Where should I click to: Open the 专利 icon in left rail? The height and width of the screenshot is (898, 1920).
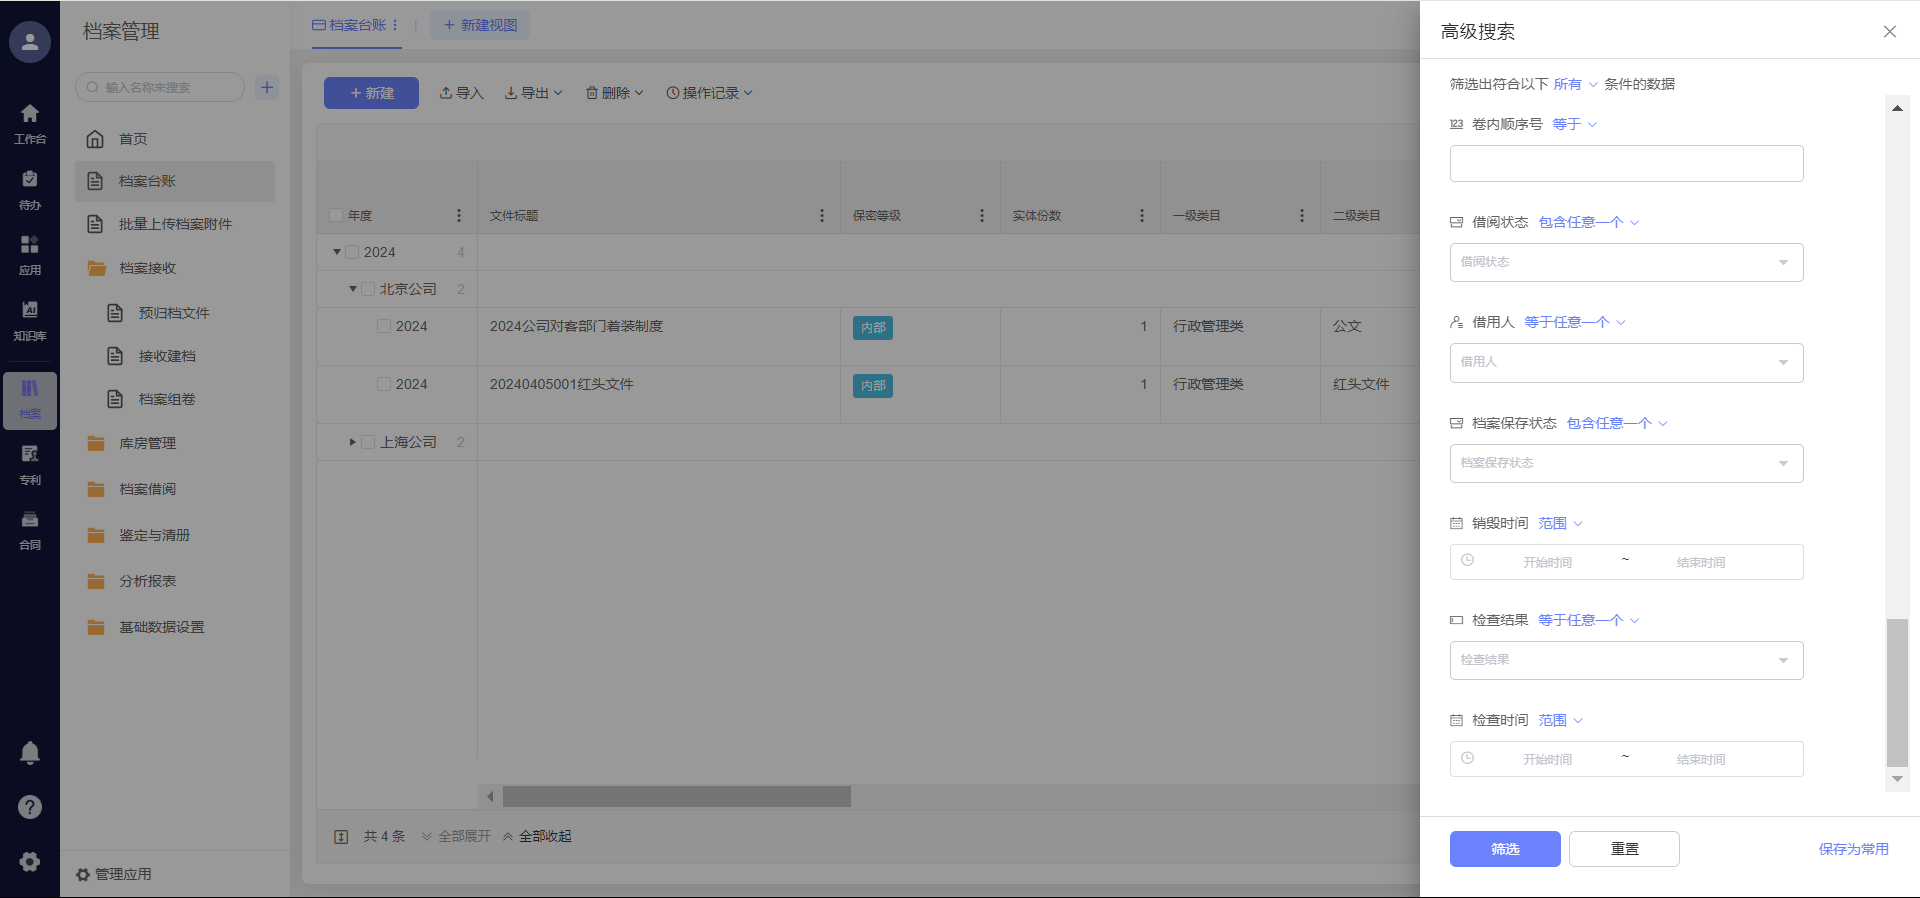(x=30, y=464)
